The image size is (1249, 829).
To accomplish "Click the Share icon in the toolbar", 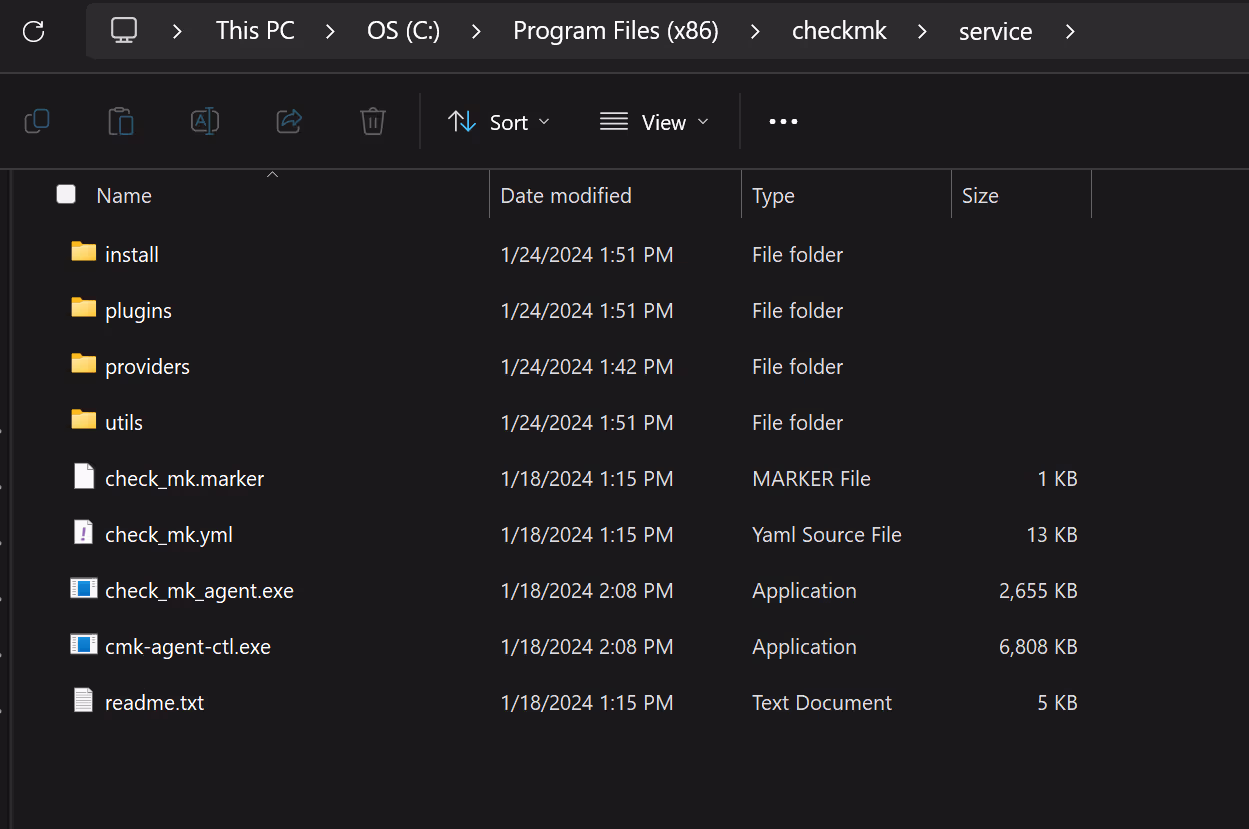I will click(289, 122).
